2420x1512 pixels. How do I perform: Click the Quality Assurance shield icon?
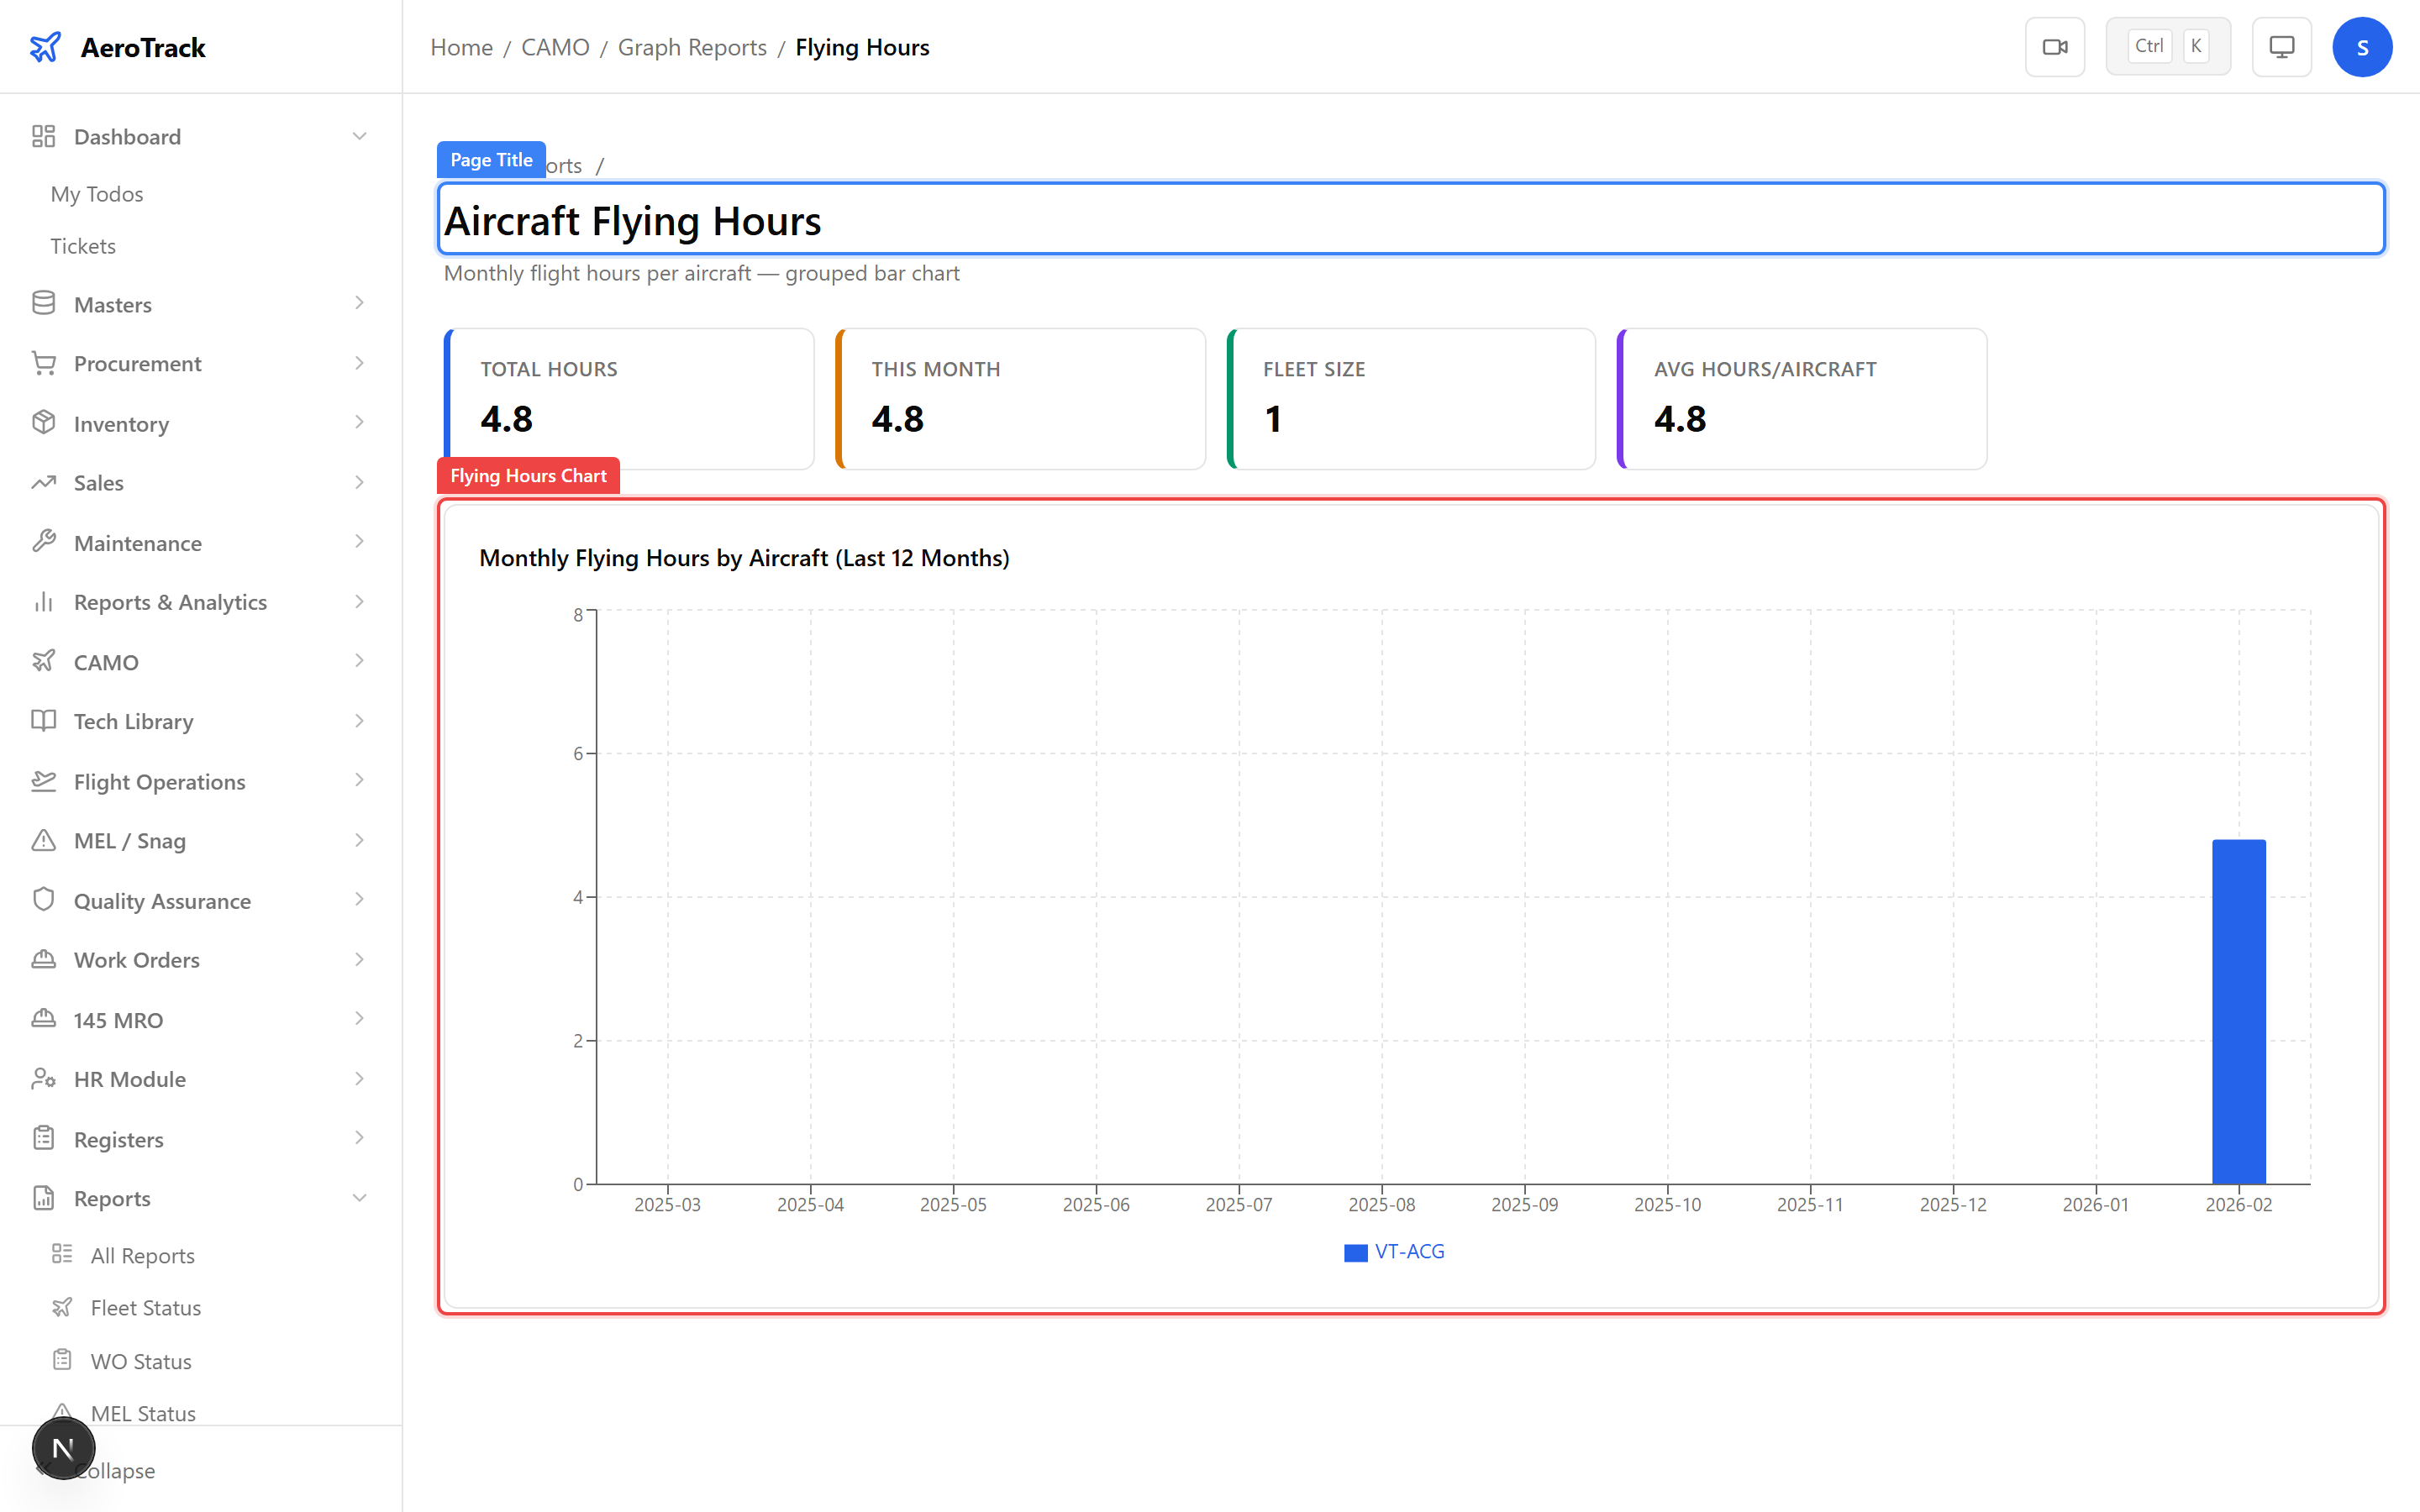(43, 900)
